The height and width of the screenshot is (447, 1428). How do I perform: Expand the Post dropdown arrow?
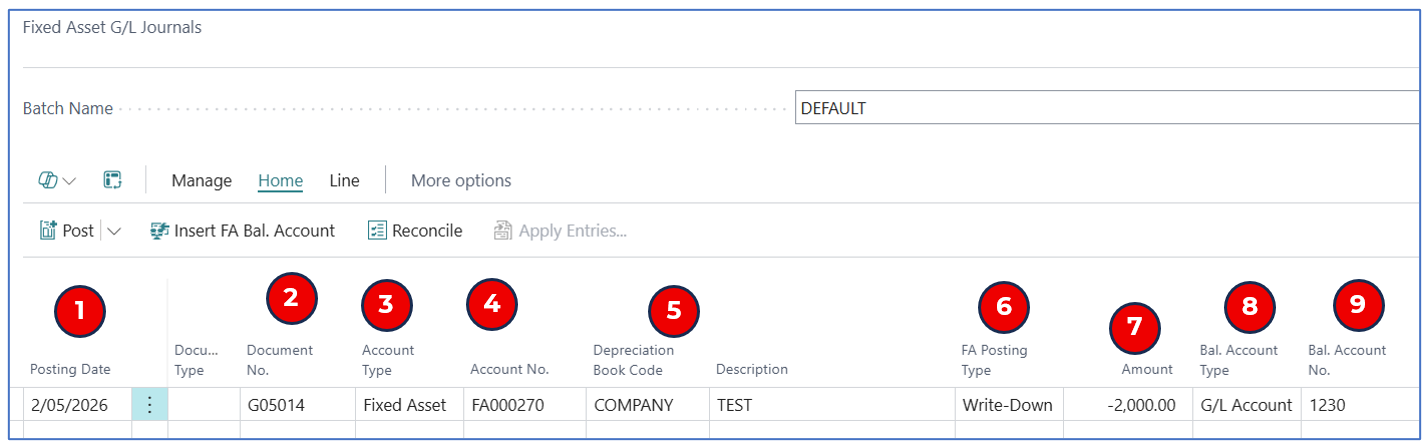pos(114,231)
